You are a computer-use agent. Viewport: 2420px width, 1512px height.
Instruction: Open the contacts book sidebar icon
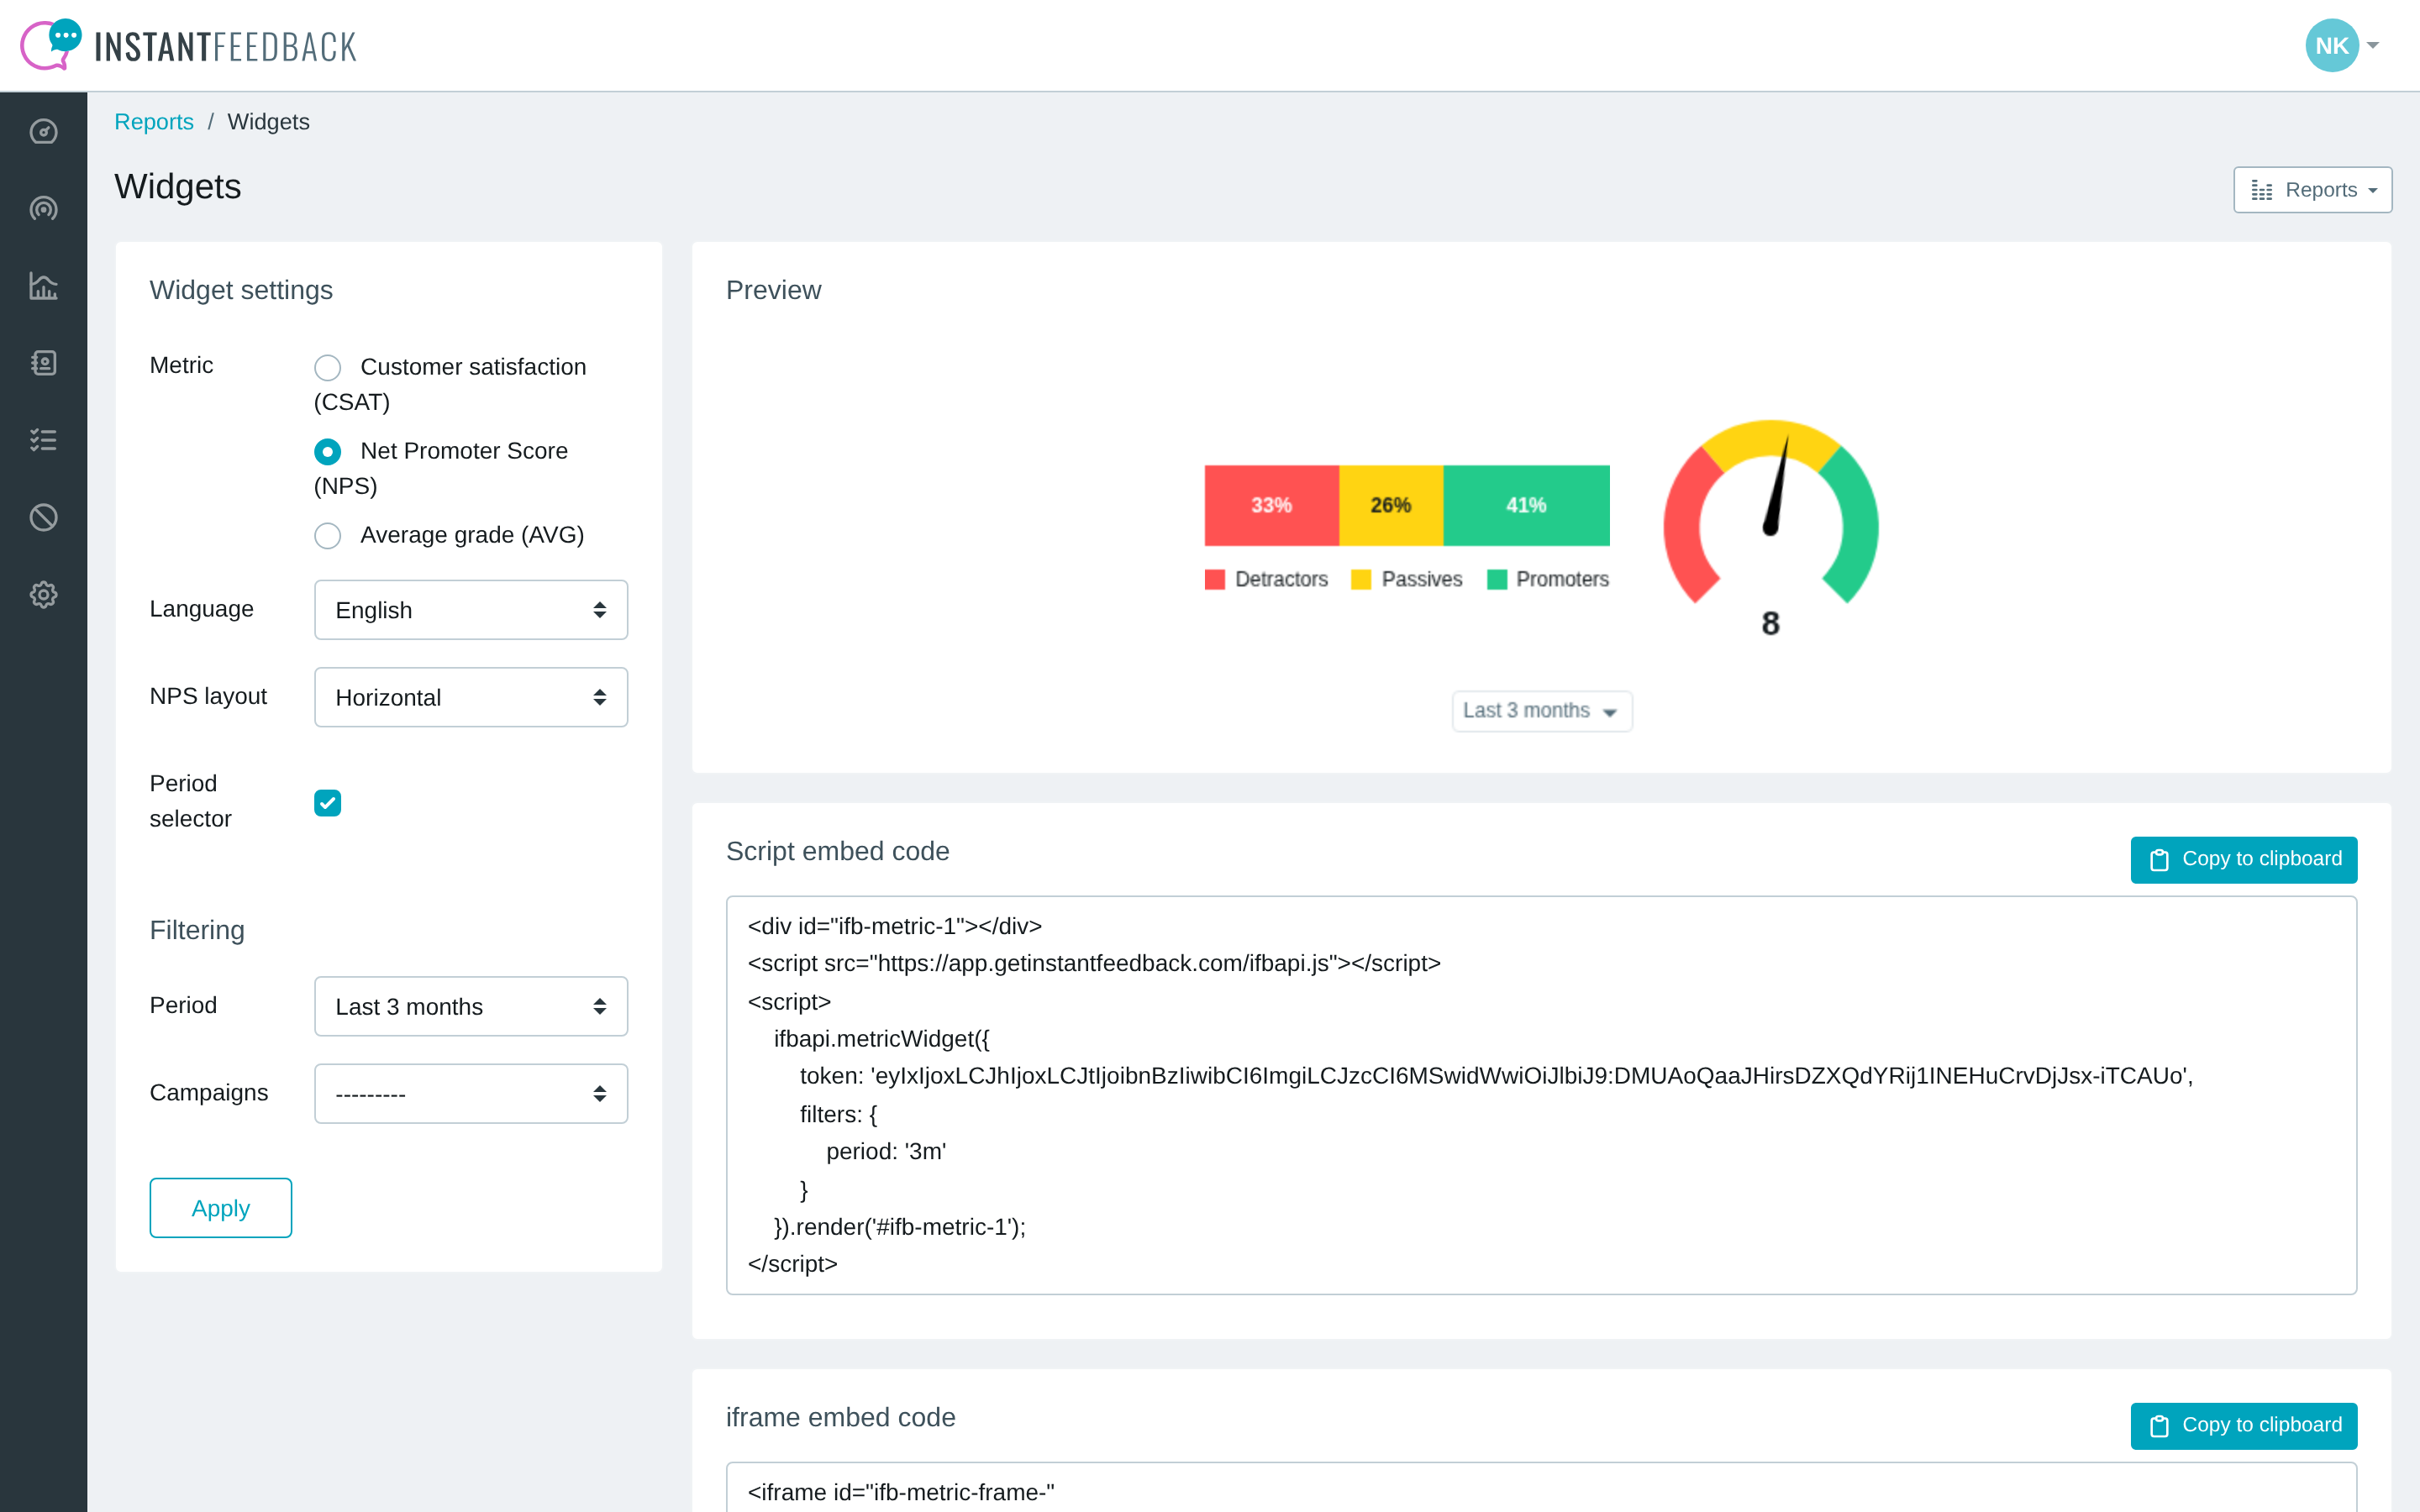pyautogui.click(x=43, y=363)
